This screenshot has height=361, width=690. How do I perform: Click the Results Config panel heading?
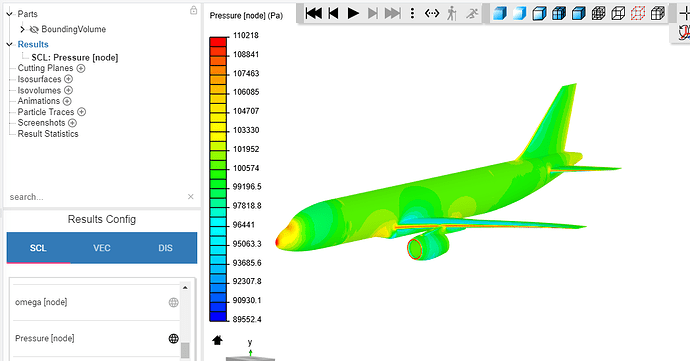click(x=102, y=219)
